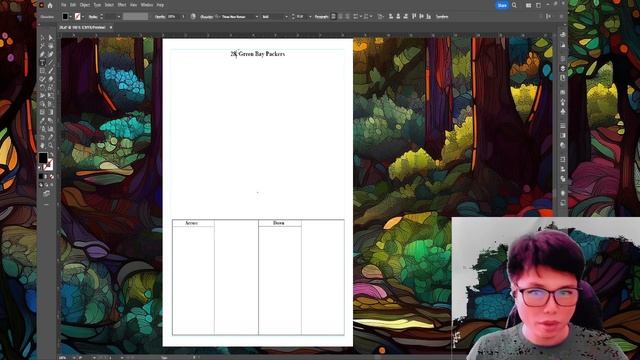Screen dimensions: 640x360
Task: Click stroke swatch in control bar
Action: [x=78, y=17]
